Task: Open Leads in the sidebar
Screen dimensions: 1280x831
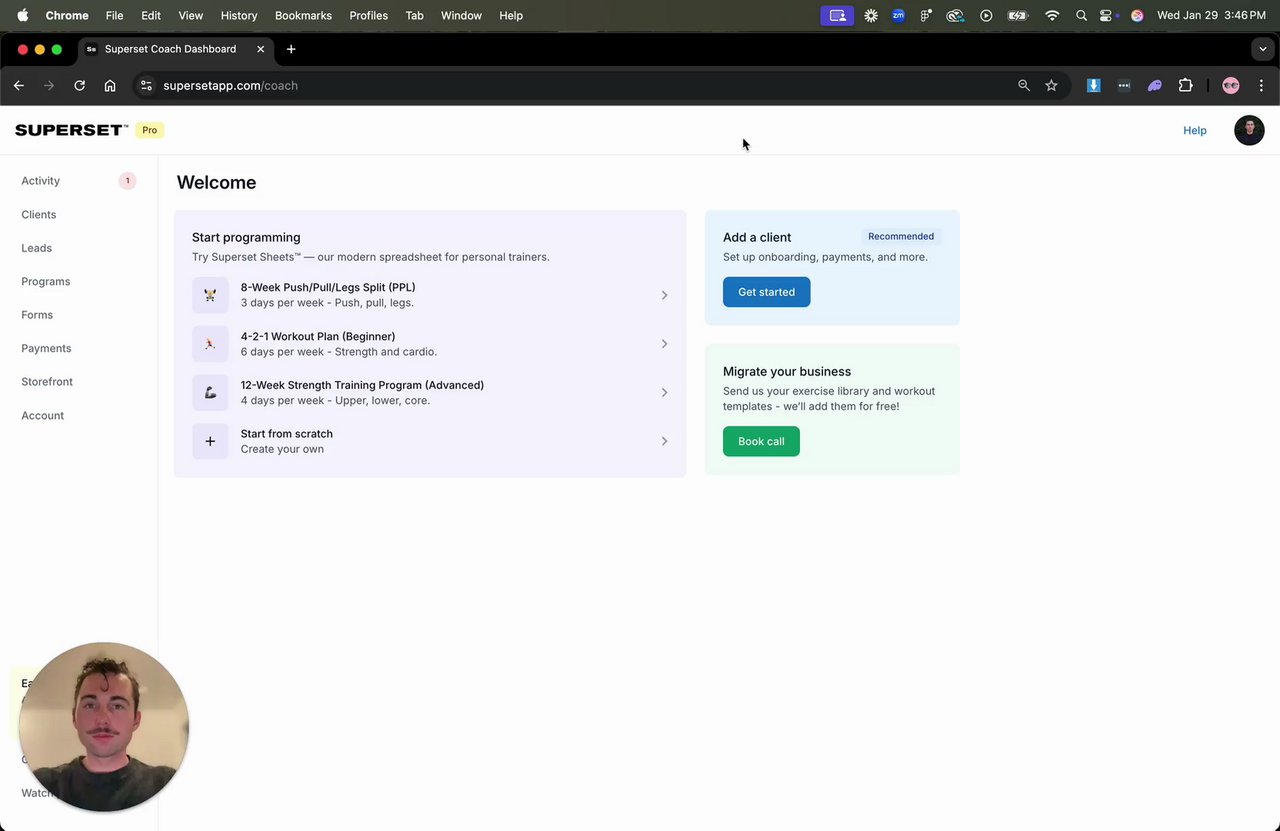Action: pyautogui.click(x=37, y=248)
